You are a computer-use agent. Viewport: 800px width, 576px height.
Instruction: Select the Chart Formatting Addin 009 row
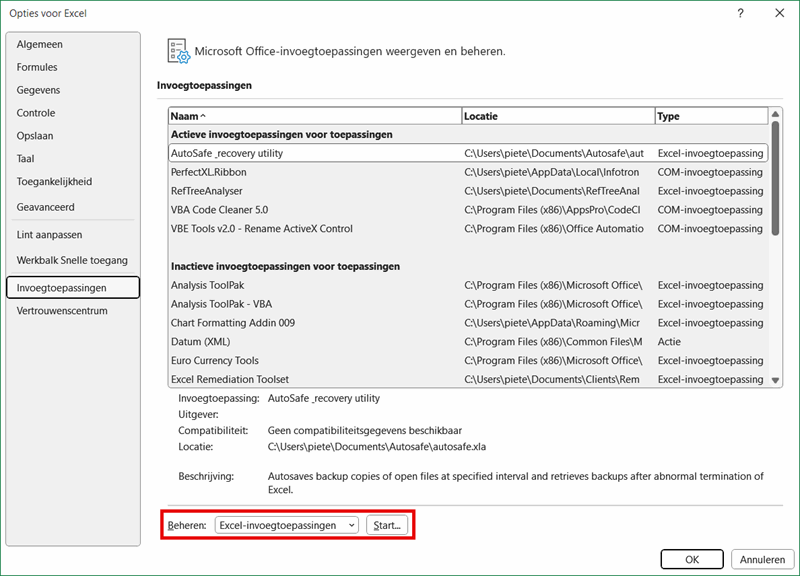tap(468, 323)
